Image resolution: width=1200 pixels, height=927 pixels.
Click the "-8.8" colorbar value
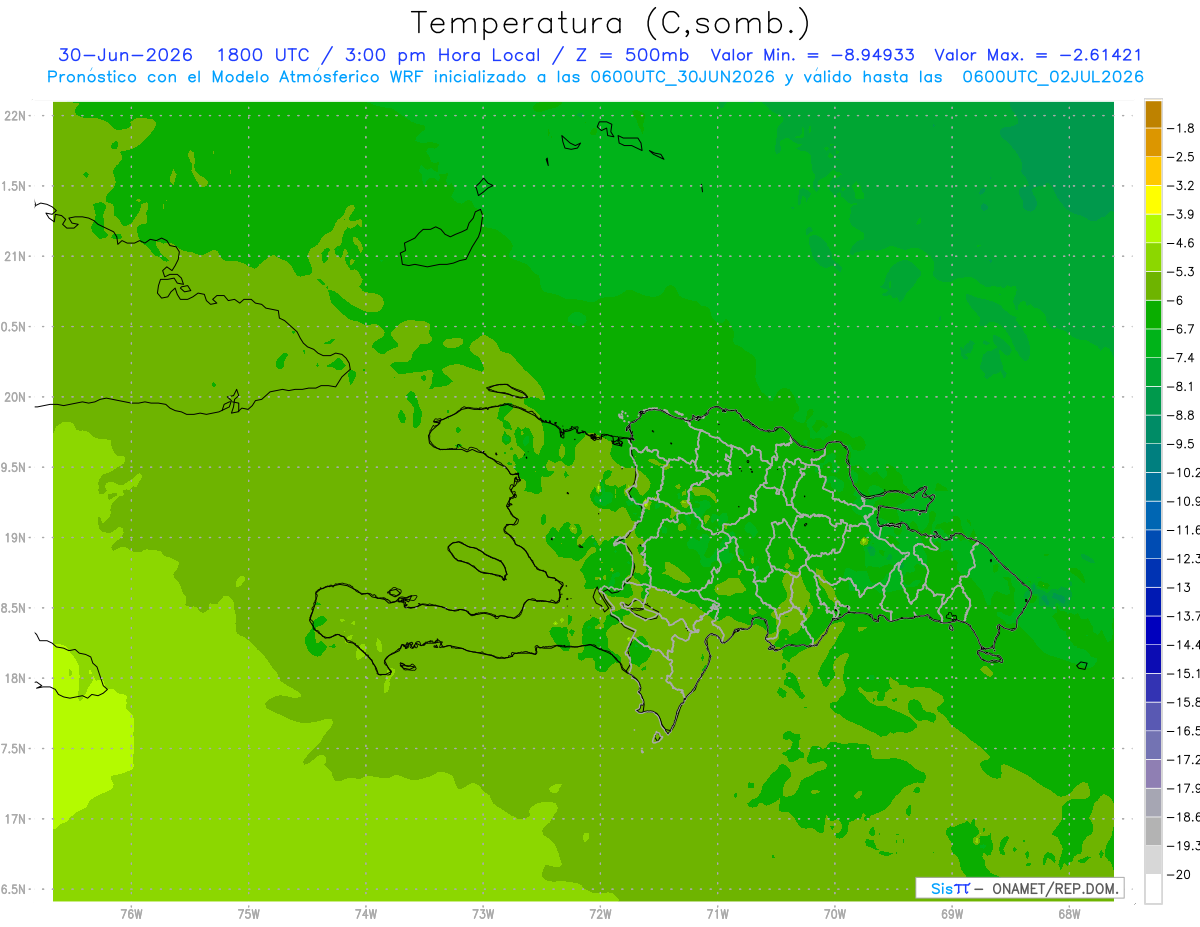click(1182, 415)
